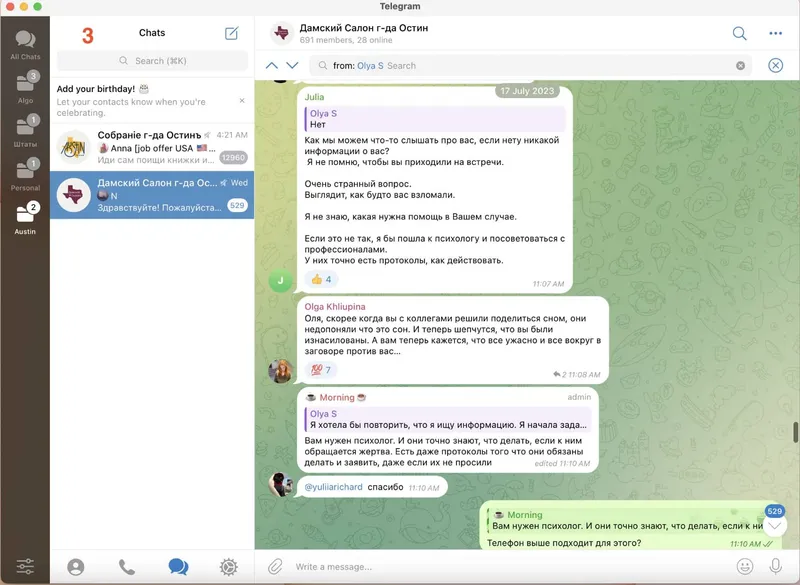The image size is (800, 585).
Task: Dismiss the birthday banner with the X
Action: tap(242, 100)
